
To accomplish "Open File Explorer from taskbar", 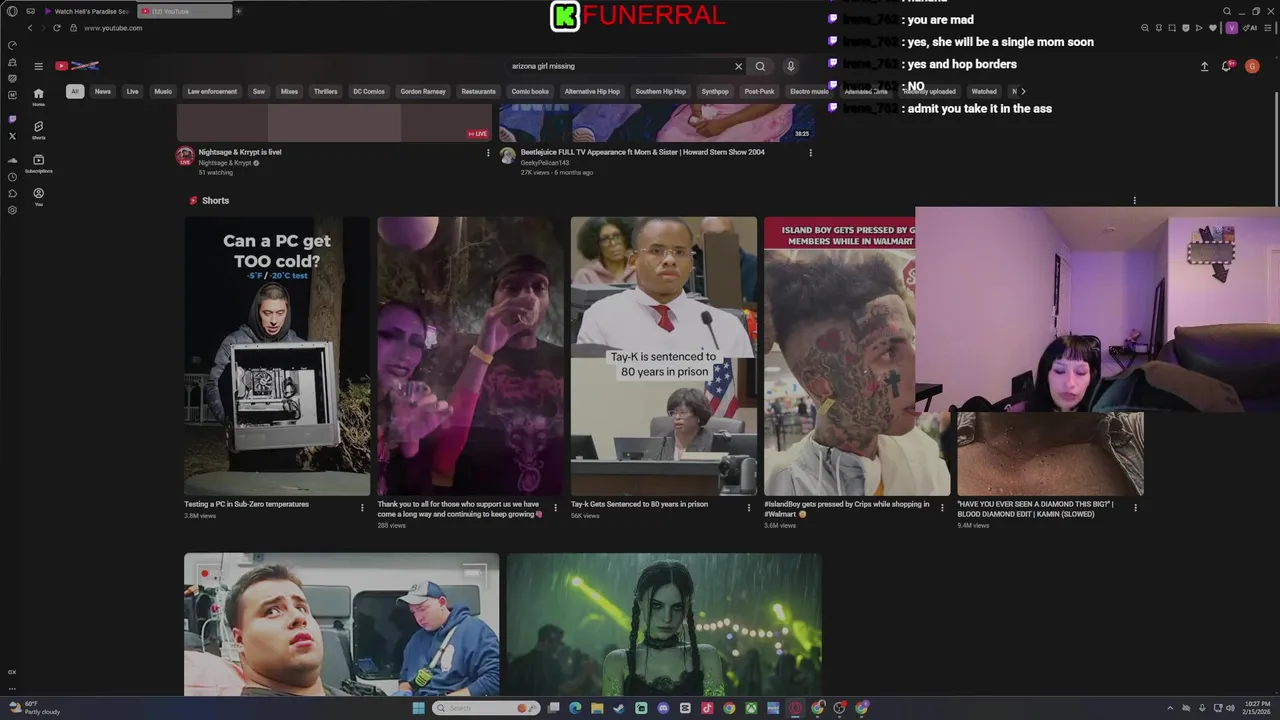I will click(597, 708).
